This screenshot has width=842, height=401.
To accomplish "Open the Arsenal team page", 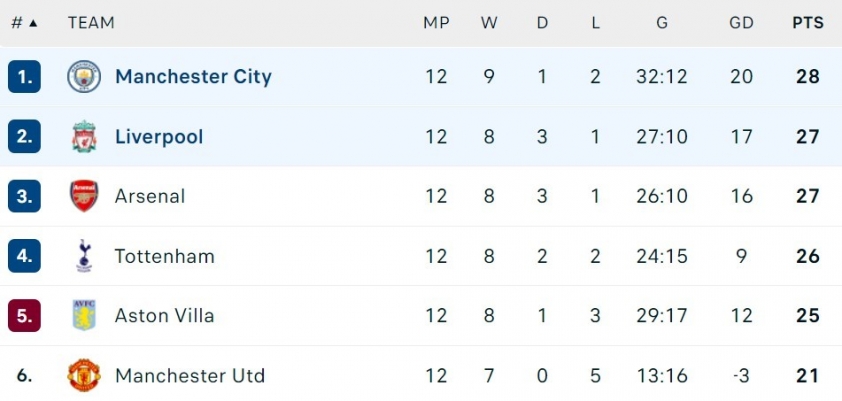I will pos(150,196).
